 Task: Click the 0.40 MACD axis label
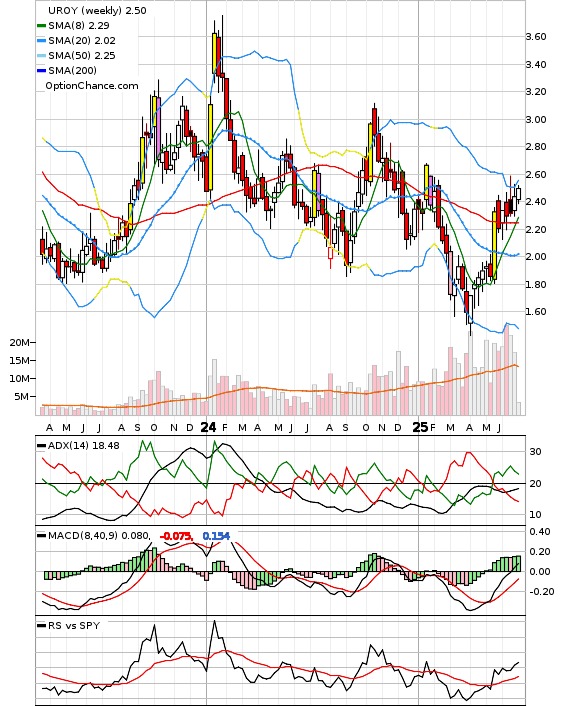[x=539, y=532]
